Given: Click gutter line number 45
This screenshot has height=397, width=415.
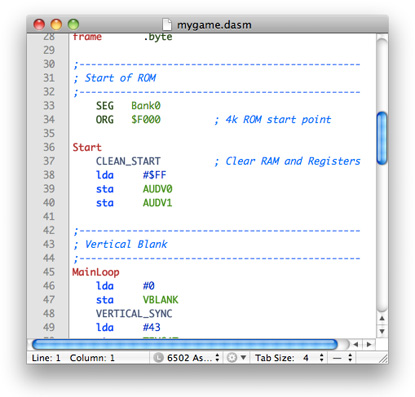Looking at the screenshot, I should point(49,272).
